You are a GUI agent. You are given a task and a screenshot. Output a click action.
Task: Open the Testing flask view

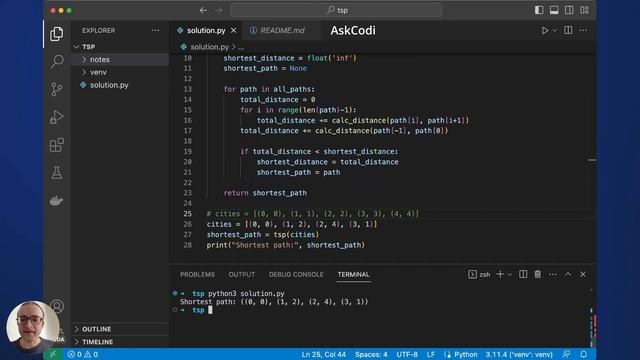pyautogui.click(x=57, y=173)
